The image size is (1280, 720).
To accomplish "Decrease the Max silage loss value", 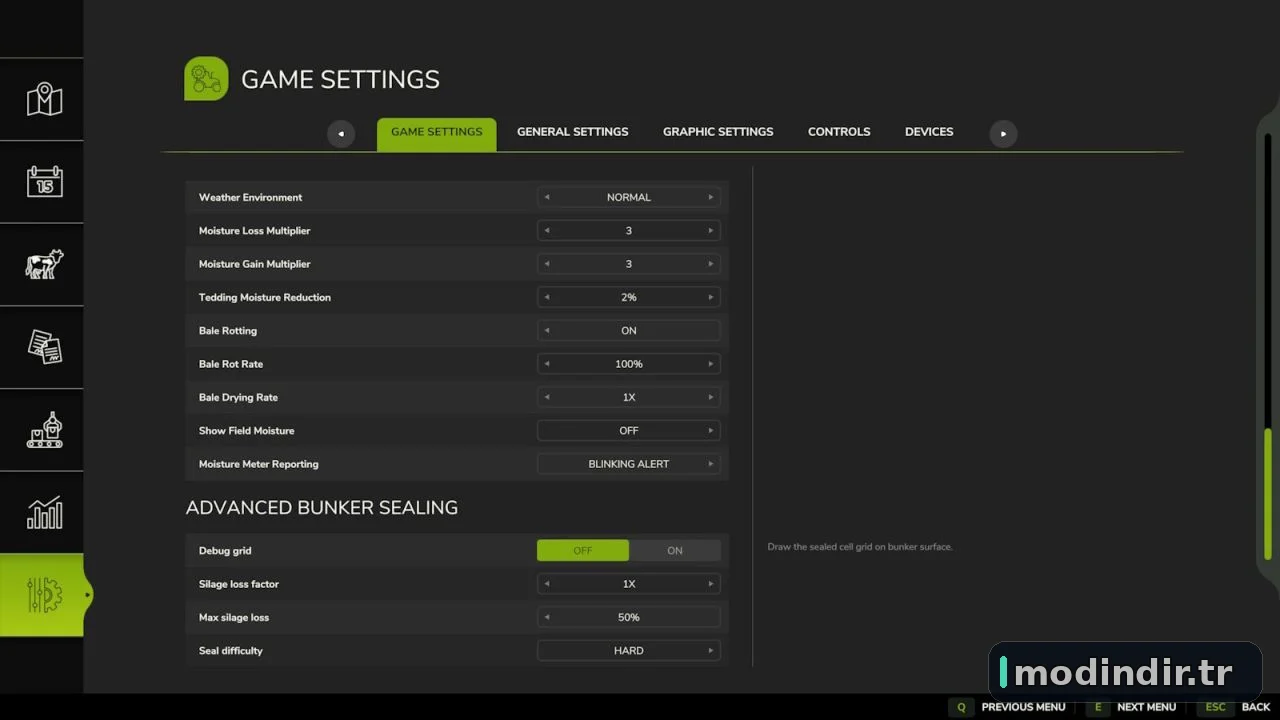I will 546,617.
